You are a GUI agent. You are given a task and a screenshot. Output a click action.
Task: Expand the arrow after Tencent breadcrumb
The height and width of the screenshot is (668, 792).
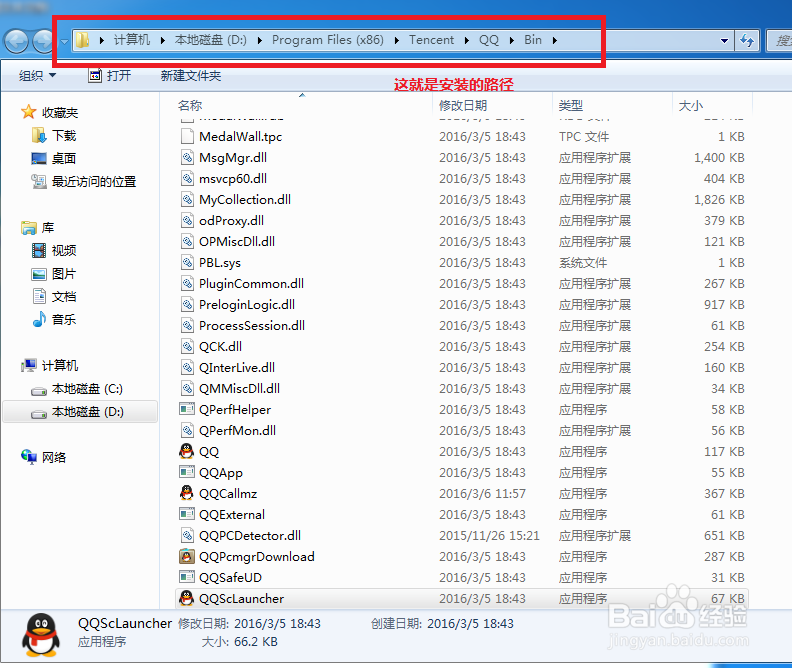coord(466,40)
